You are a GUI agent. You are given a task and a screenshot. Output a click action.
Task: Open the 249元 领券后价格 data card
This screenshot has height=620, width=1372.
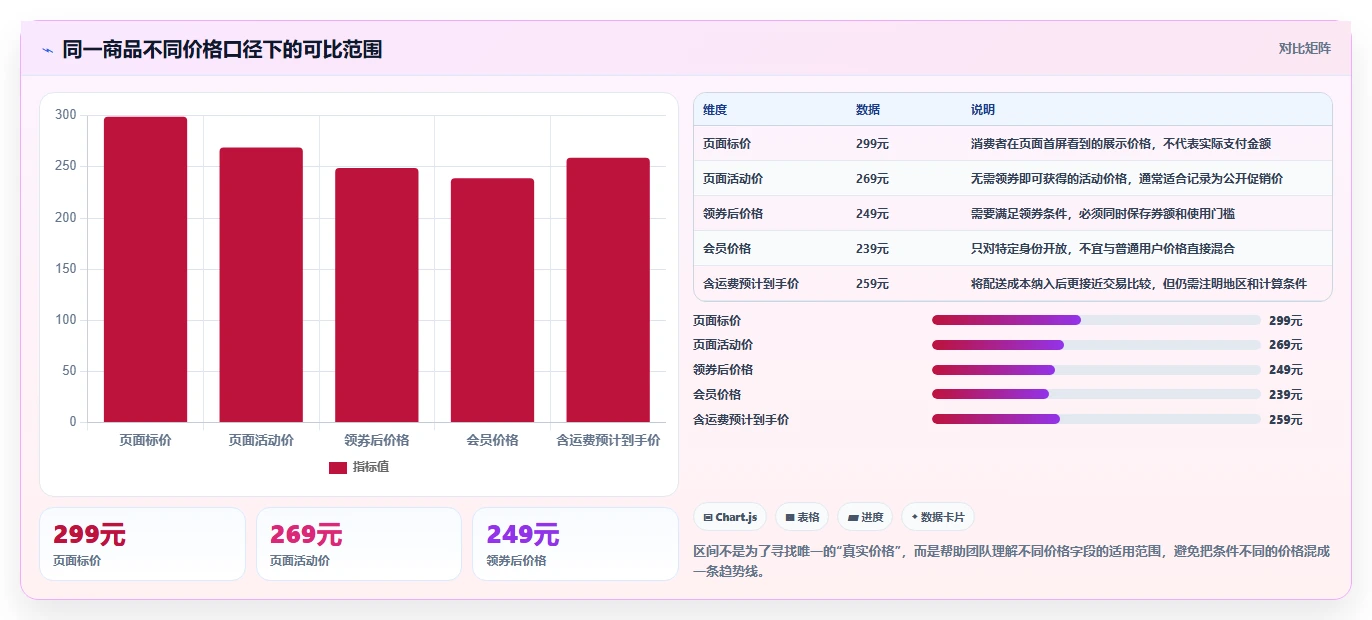(x=575, y=544)
